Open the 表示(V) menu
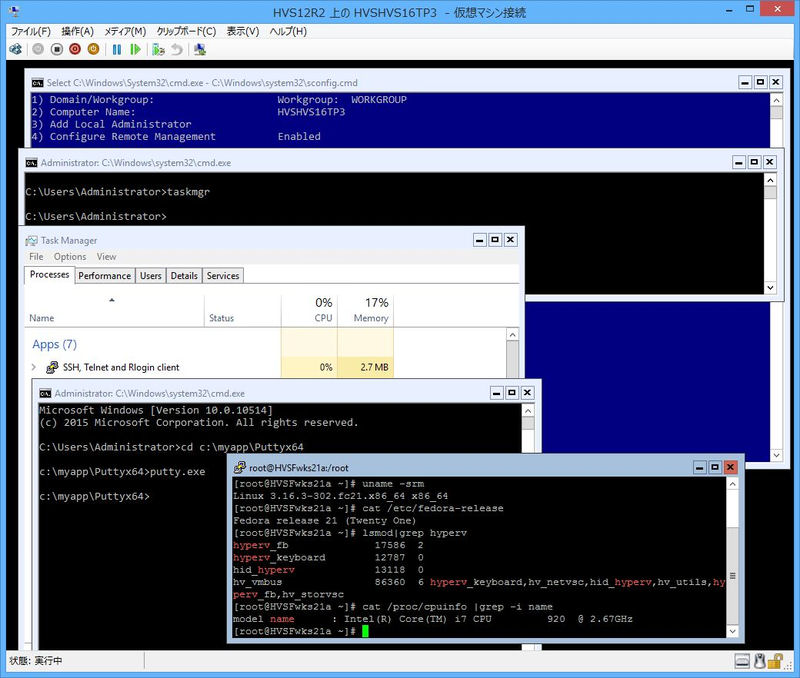The image size is (800, 678). coord(243,32)
